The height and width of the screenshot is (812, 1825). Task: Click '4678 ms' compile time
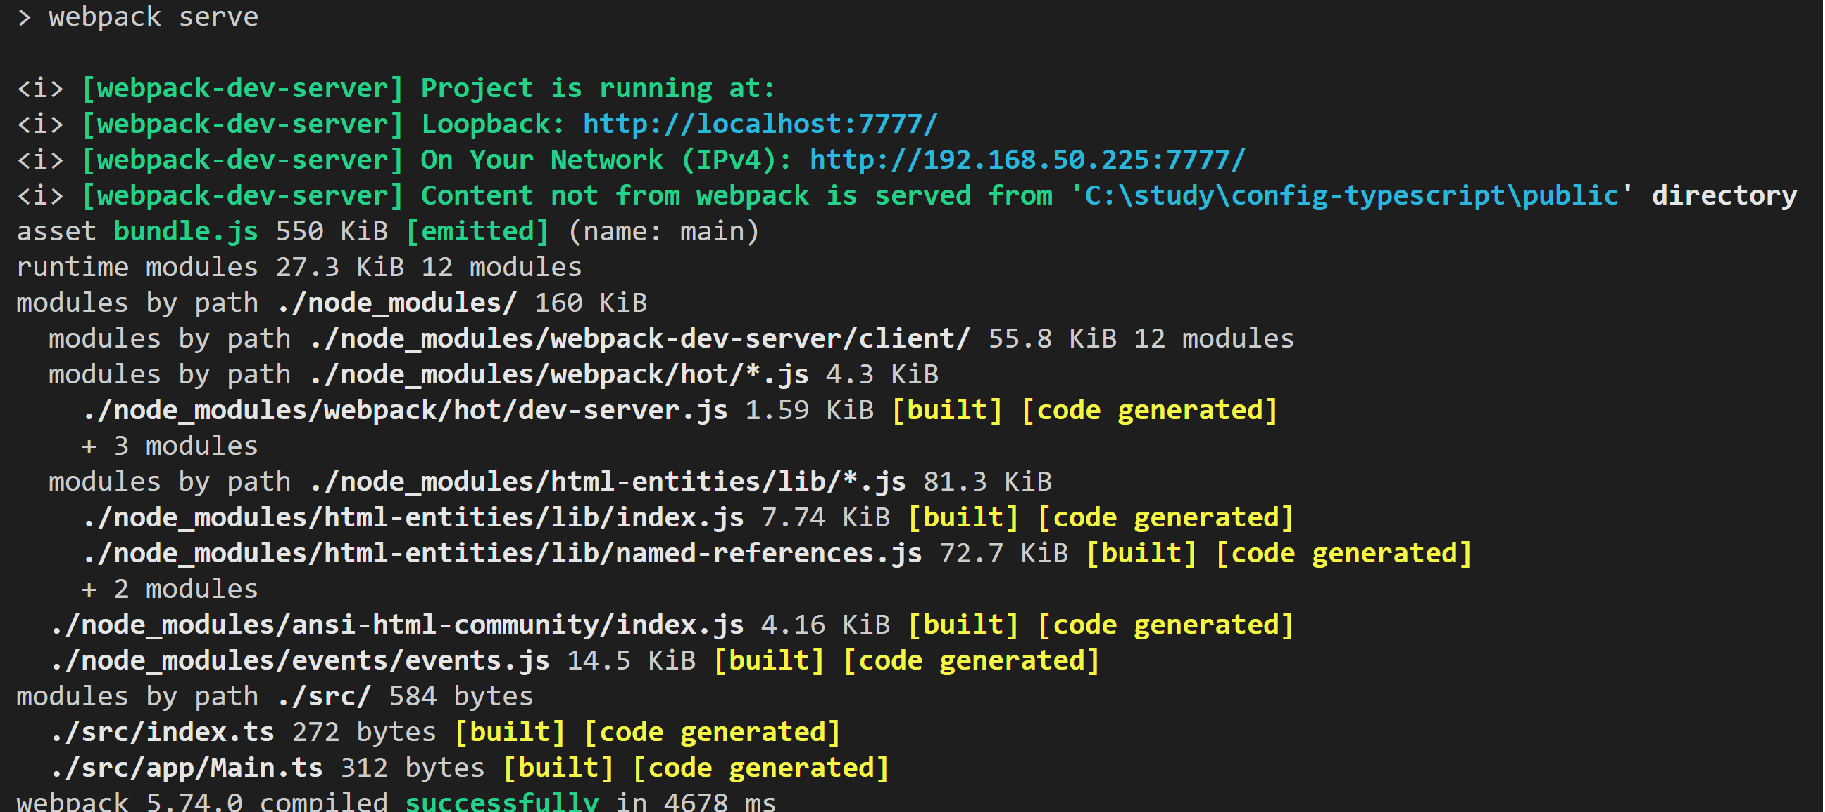tap(720, 802)
